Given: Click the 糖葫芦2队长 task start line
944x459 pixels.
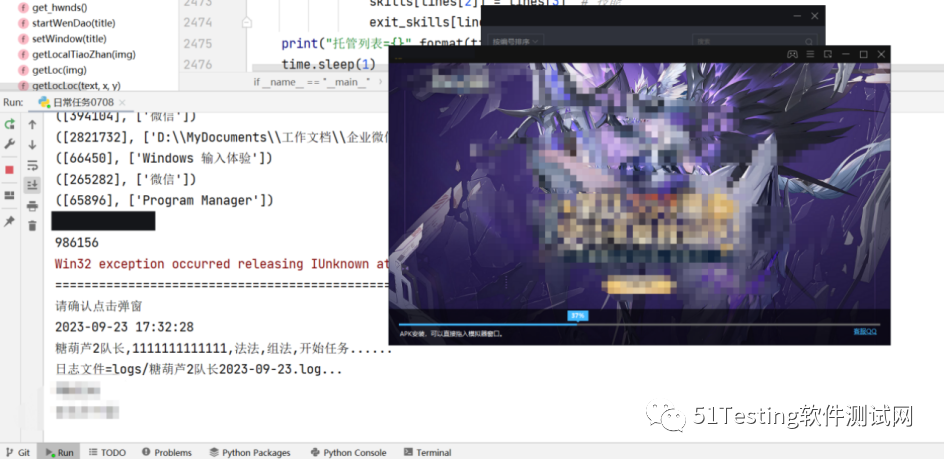Looking at the screenshot, I should pyautogui.click(x=223, y=348).
